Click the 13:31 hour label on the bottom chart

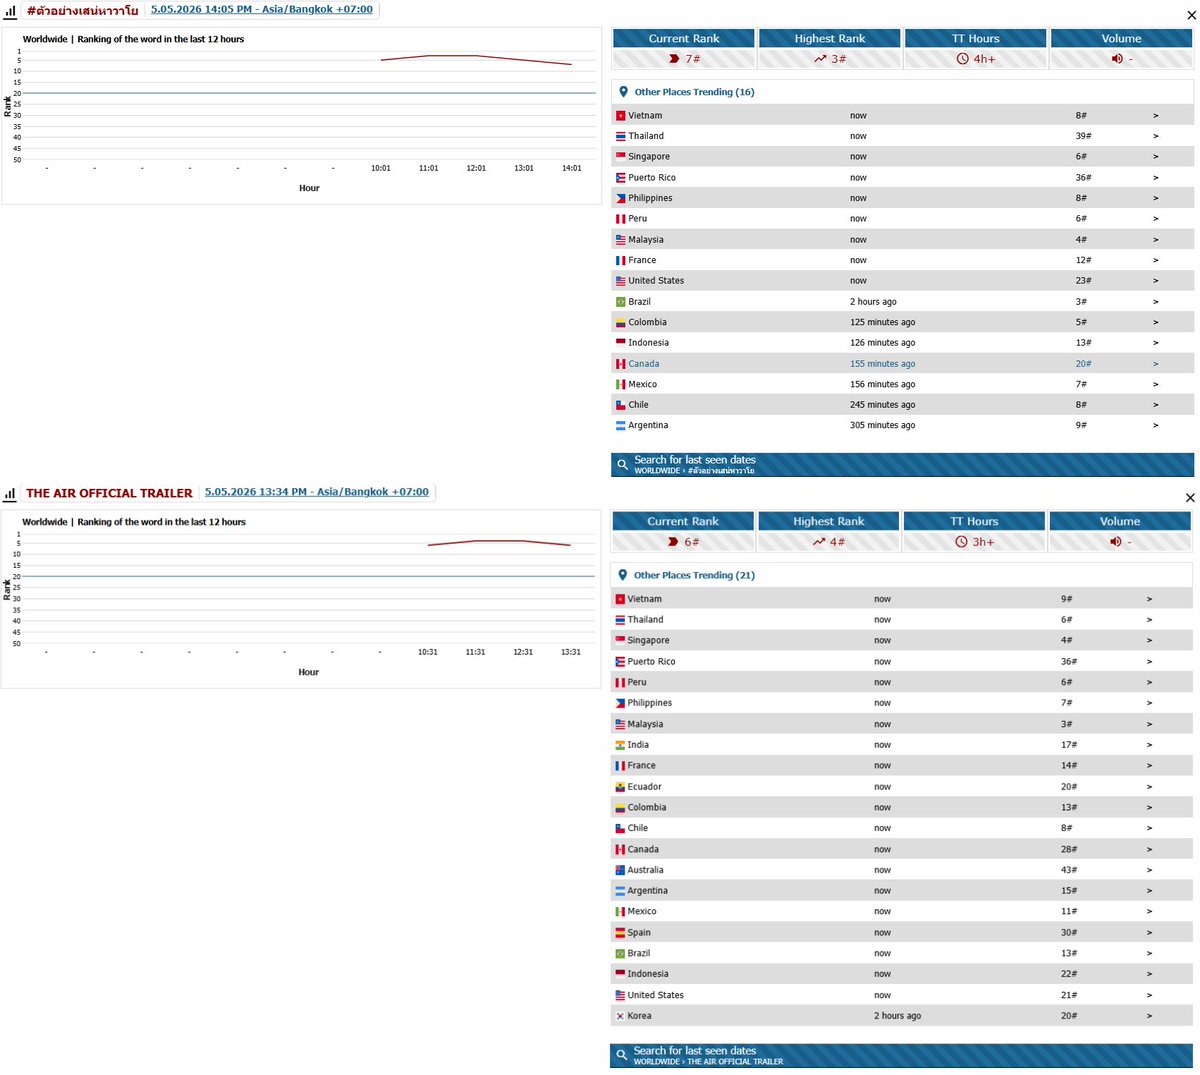(571, 652)
